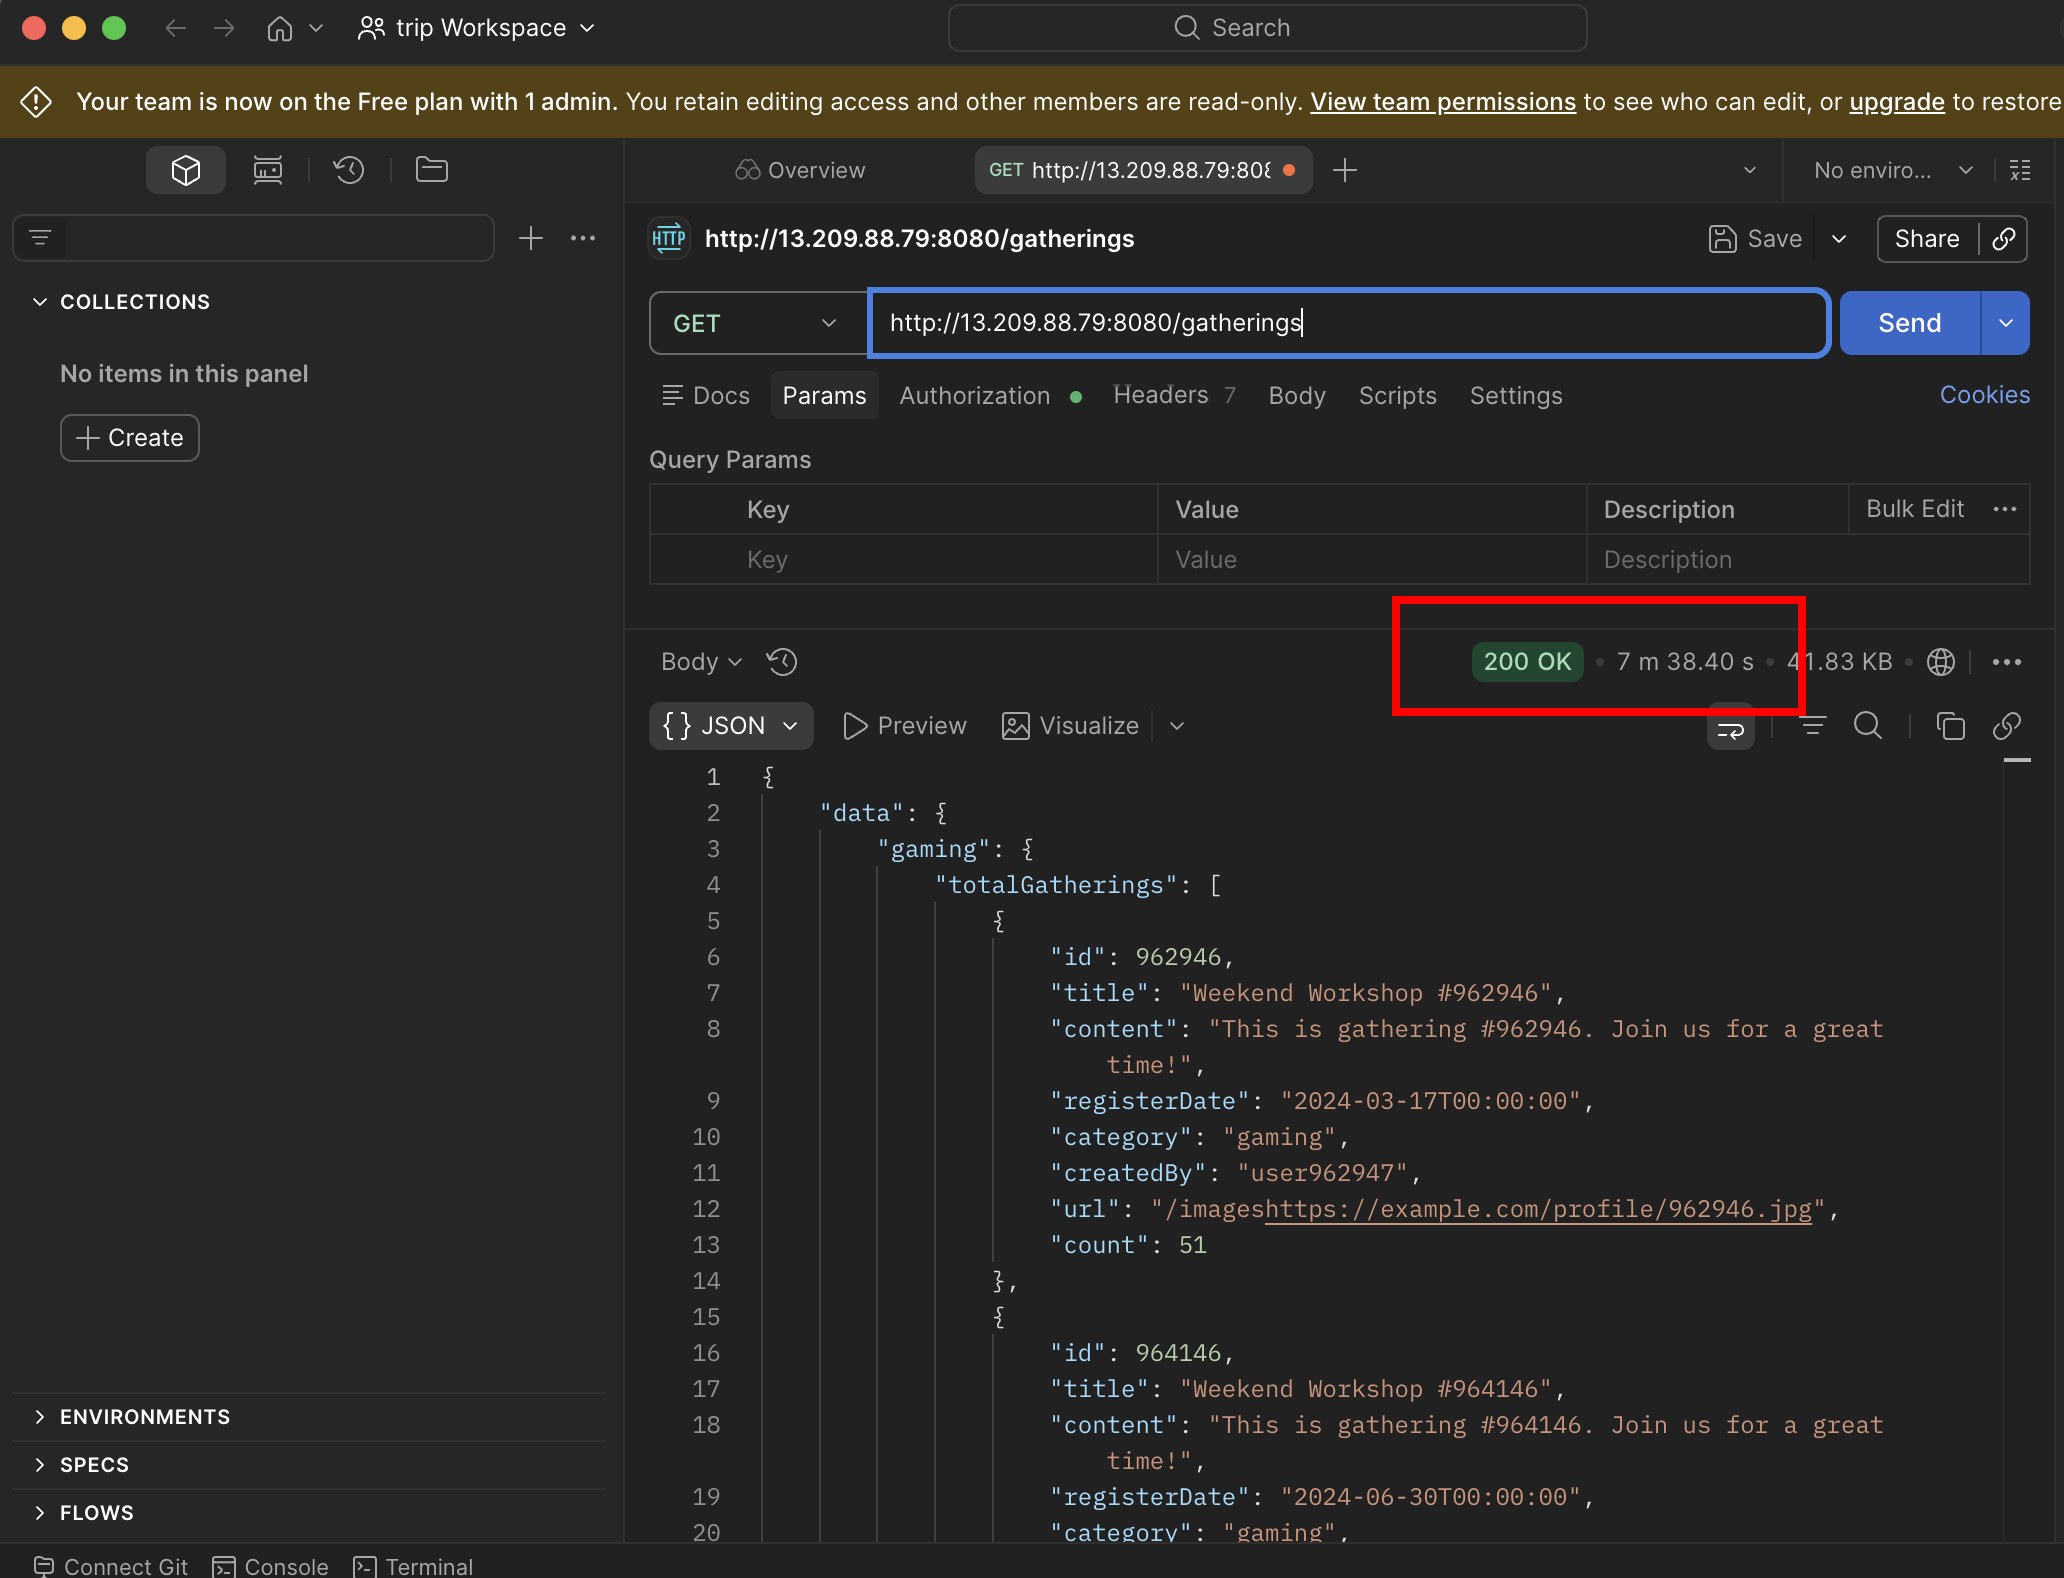
Task: Copy response link icon
Action: click(2007, 726)
